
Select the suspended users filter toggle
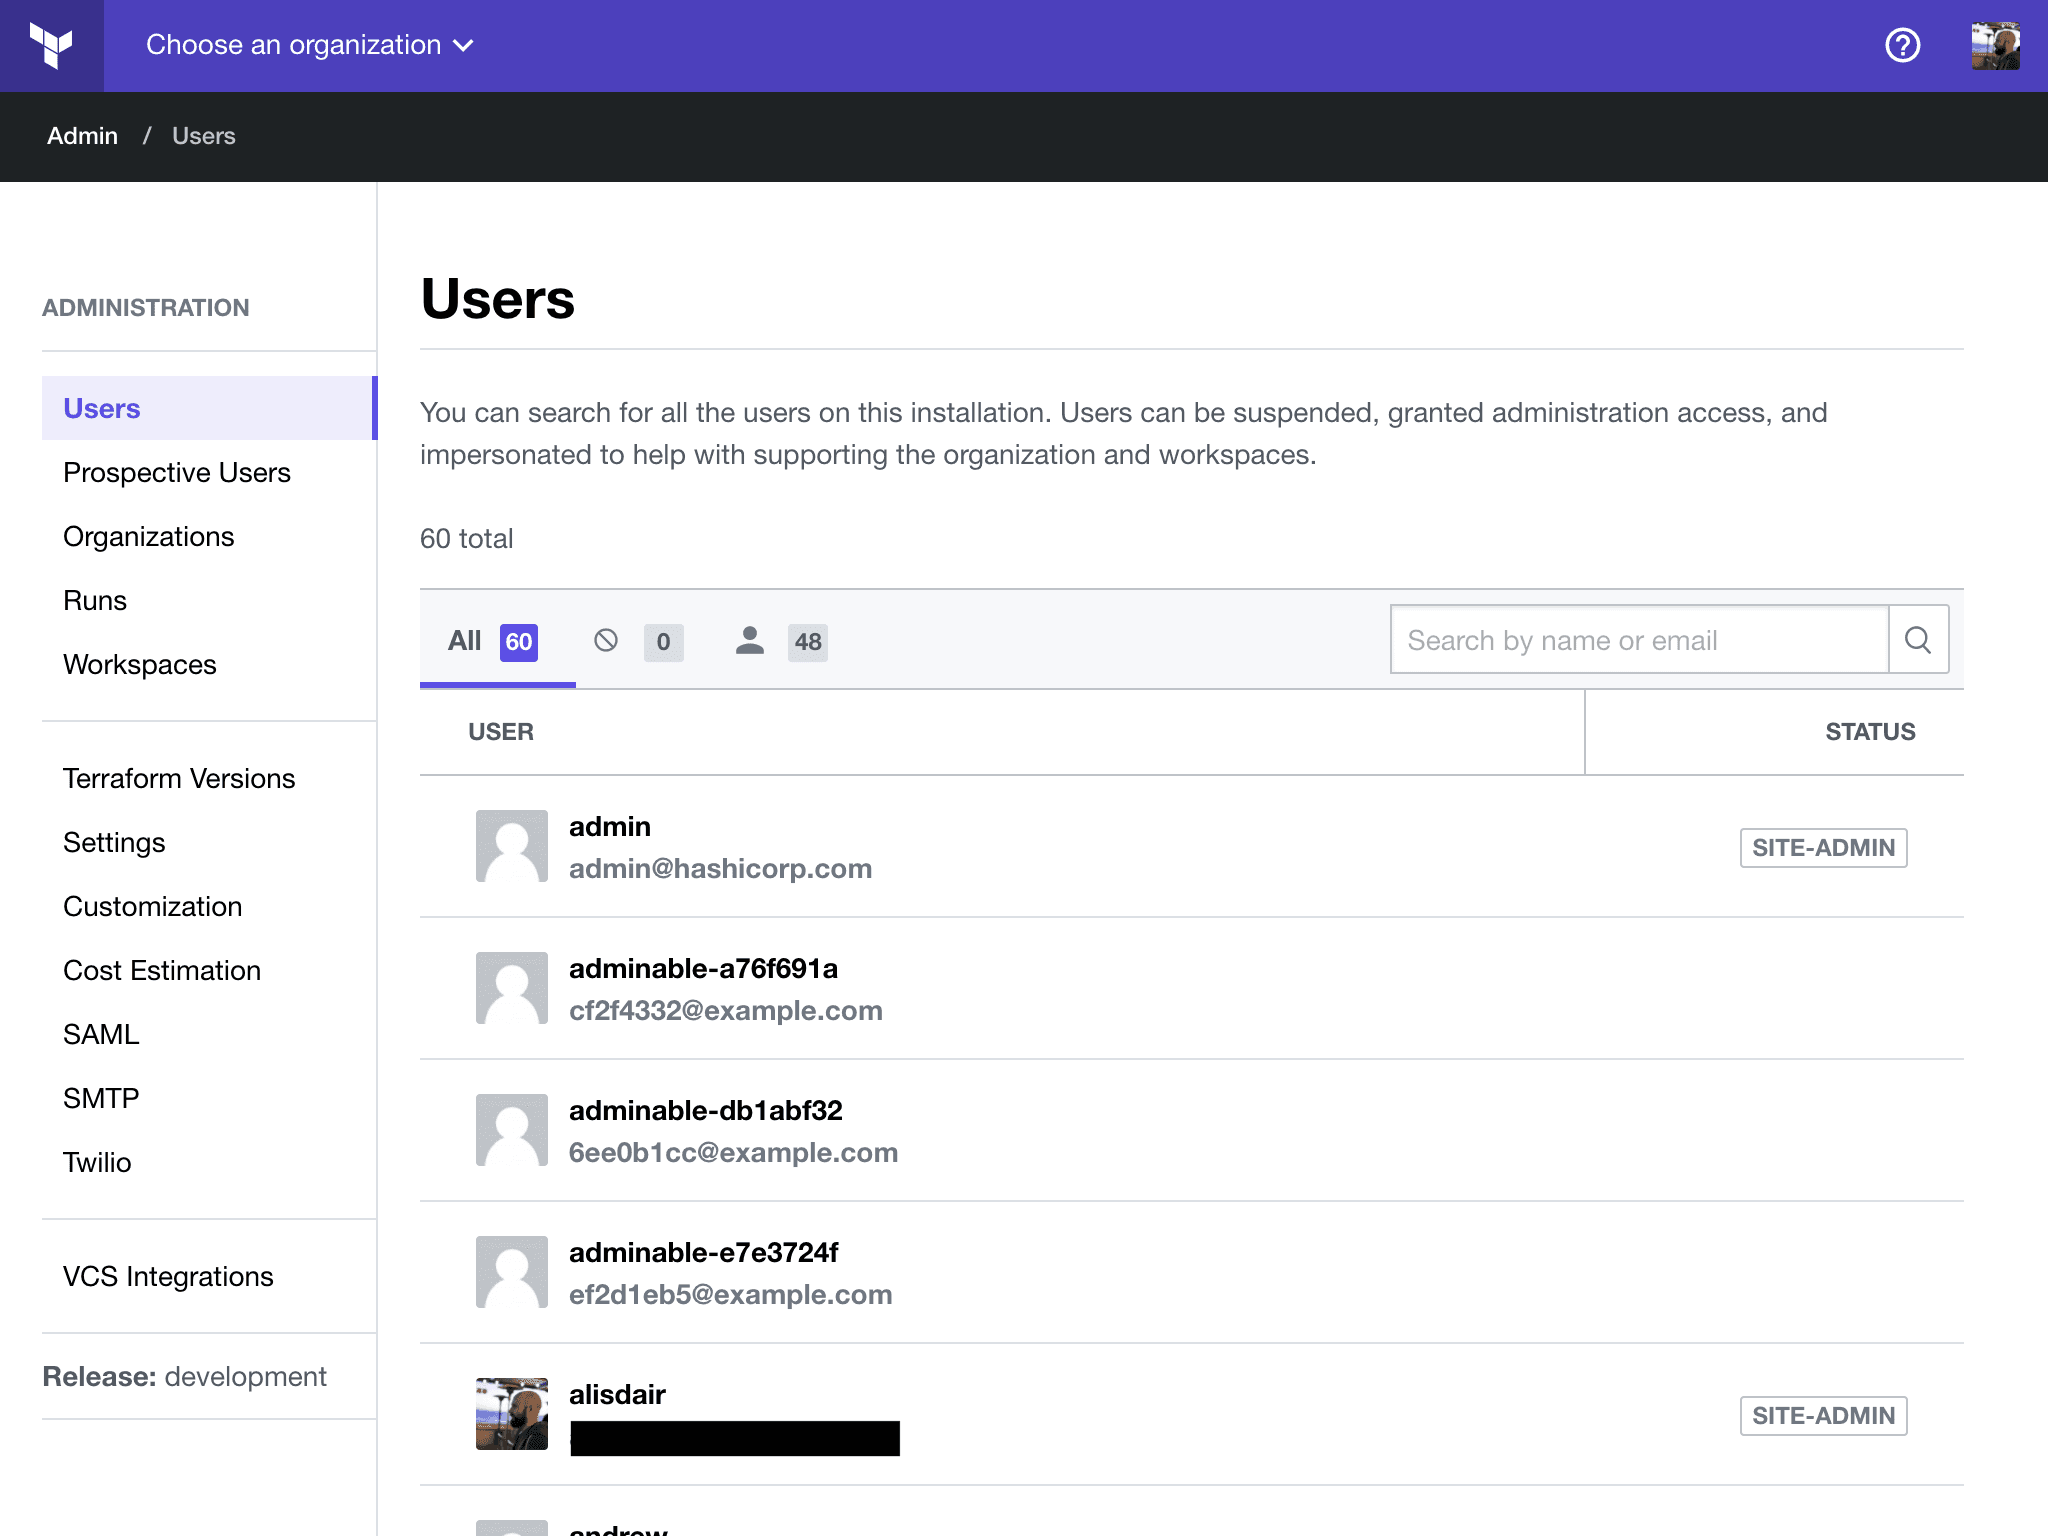(634, 641)
